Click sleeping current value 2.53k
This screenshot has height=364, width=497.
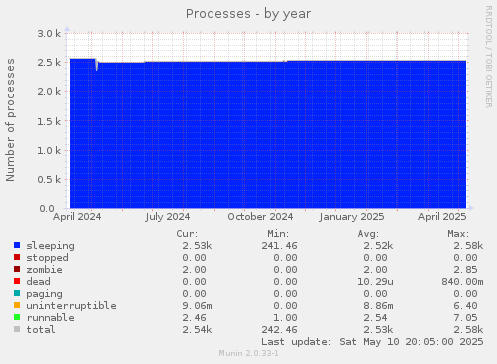click(197, 246)
